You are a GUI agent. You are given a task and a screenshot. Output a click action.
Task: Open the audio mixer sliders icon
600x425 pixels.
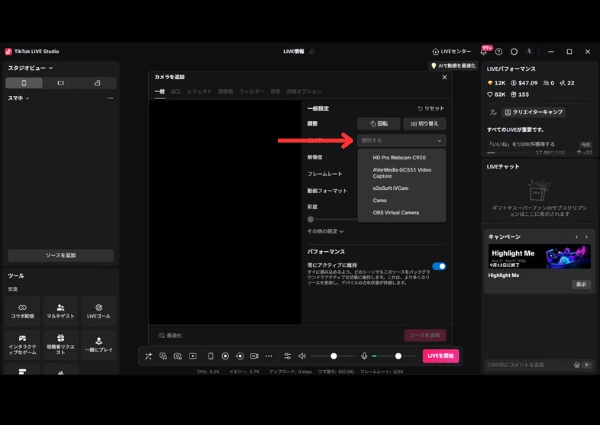(x=287, y=356)
